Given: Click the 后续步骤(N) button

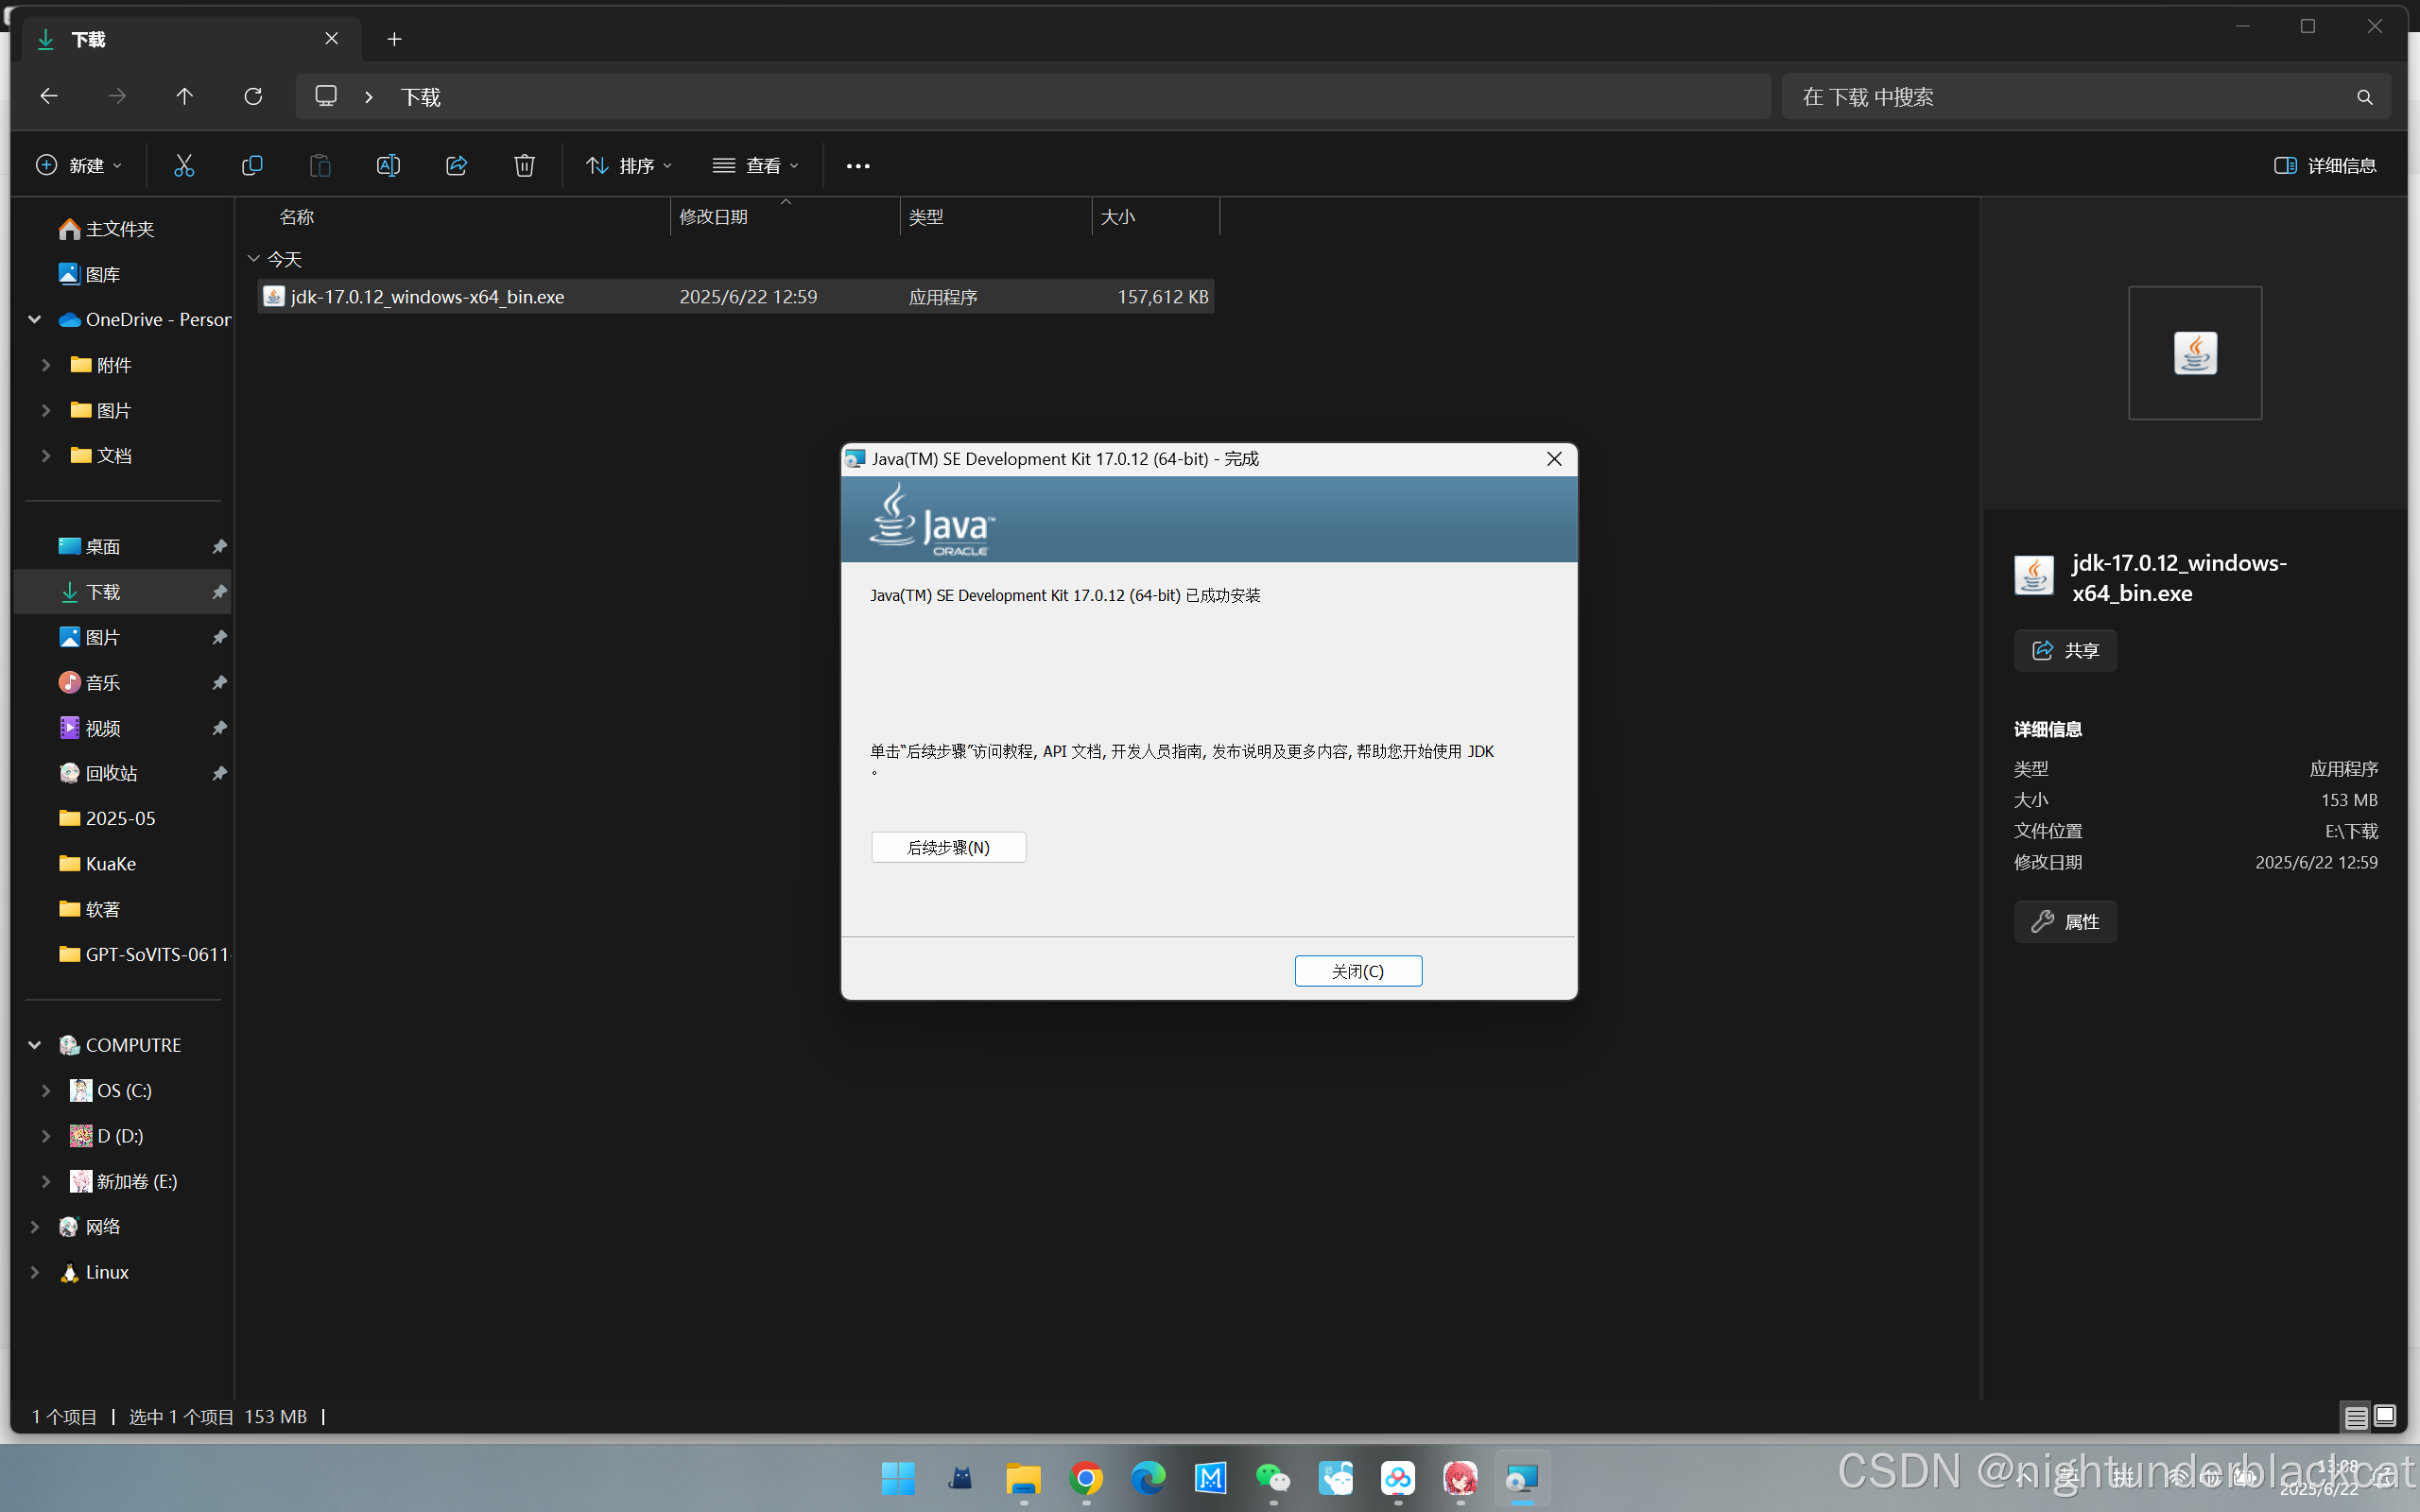Looking at the screenshot, I should (x=948, y=847).
